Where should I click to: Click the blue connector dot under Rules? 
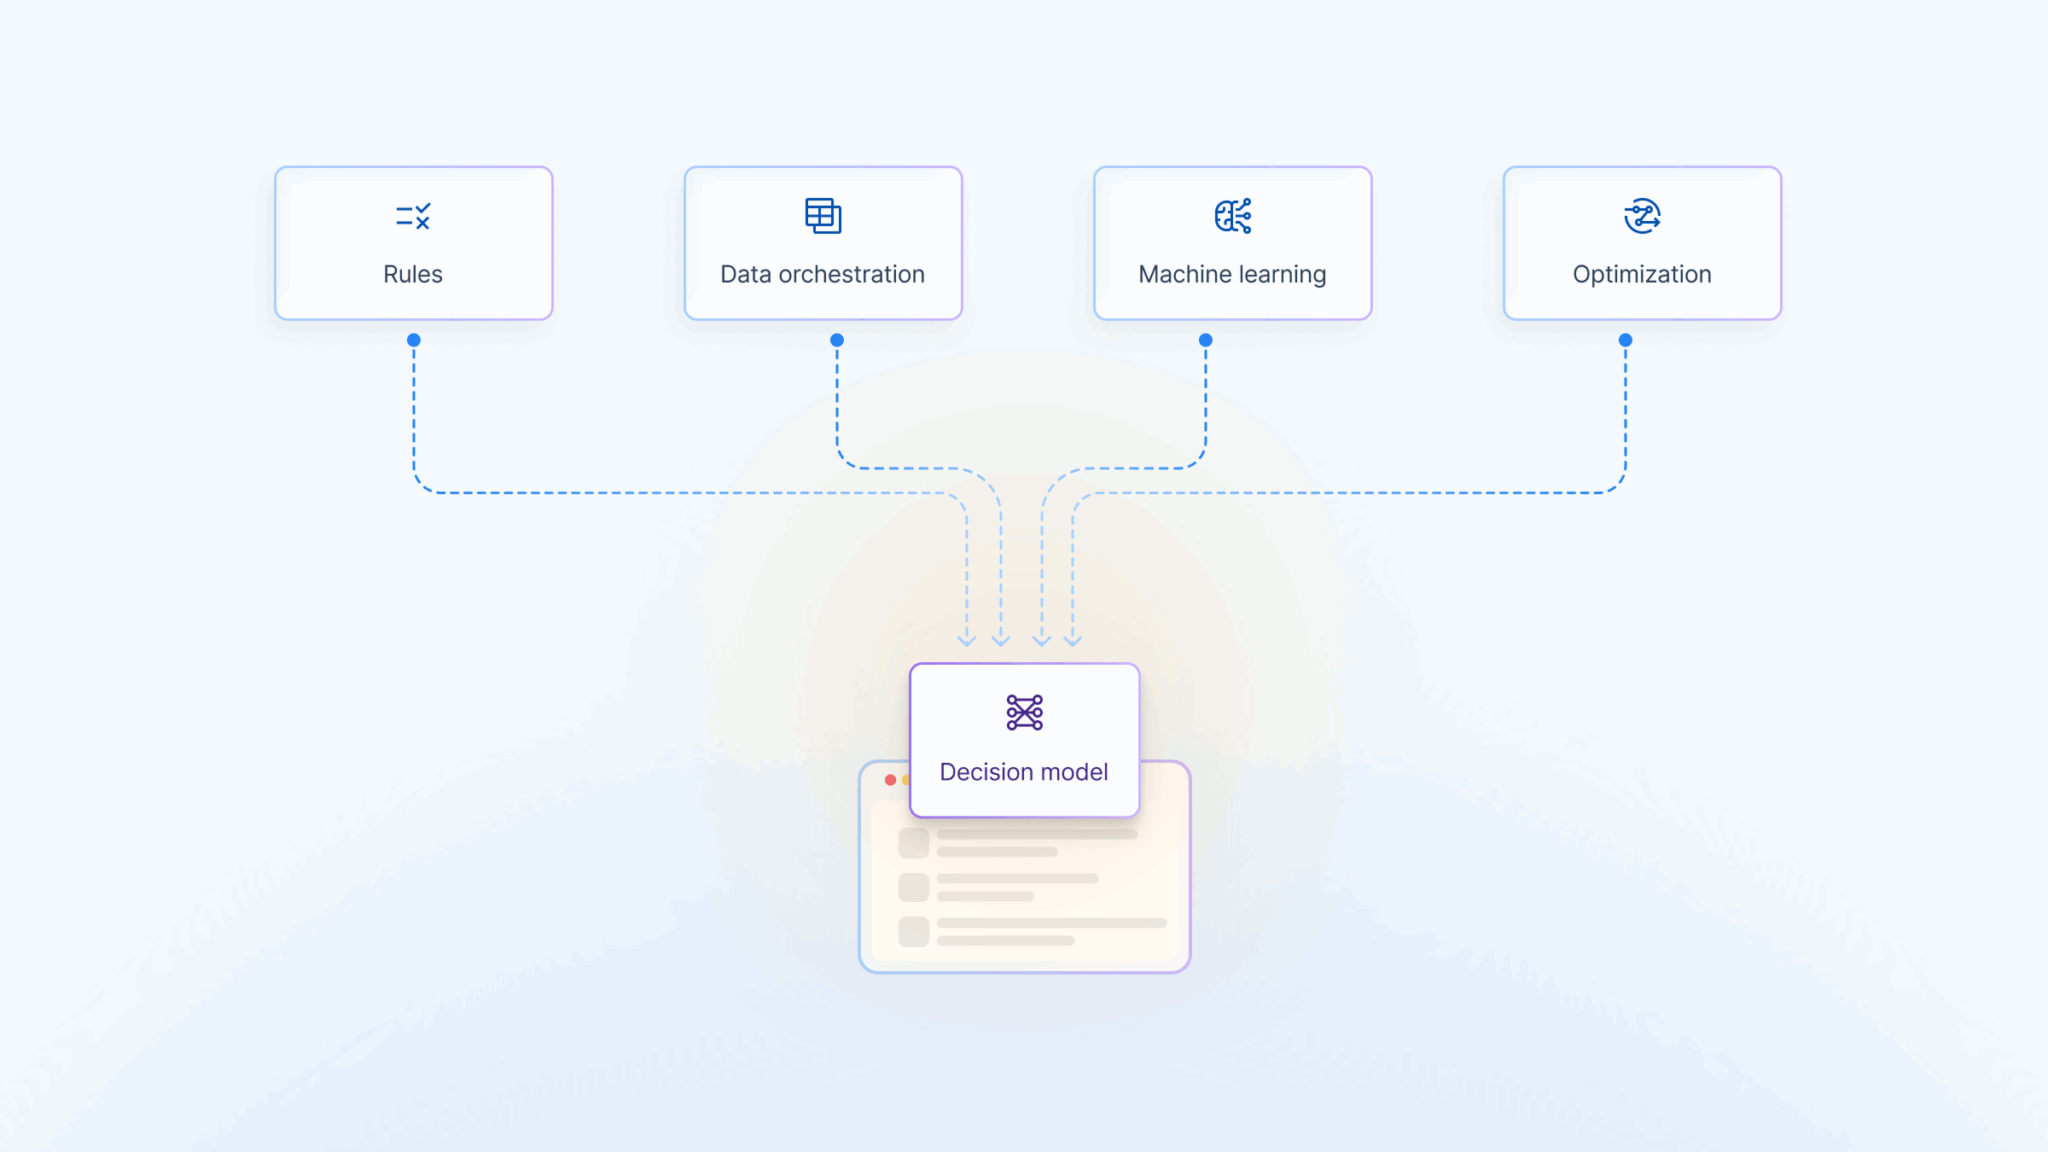pyautogui.click(x=414, y=340)
